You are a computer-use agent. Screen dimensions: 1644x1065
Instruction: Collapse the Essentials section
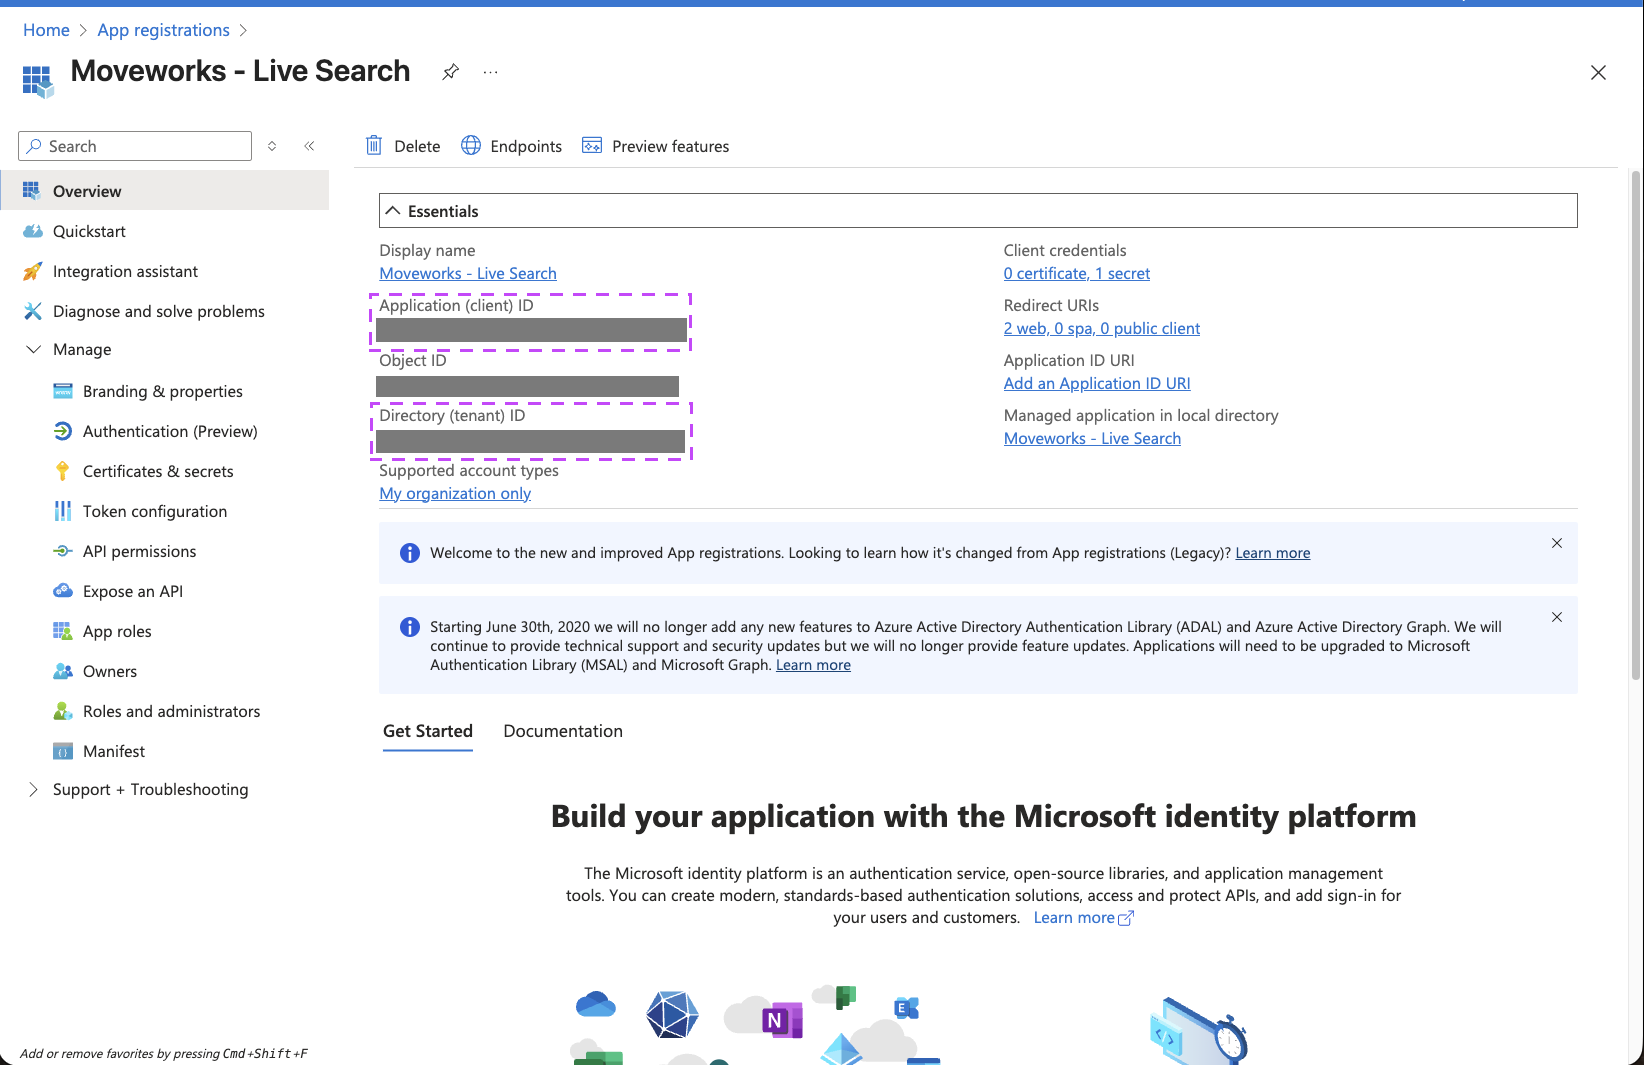(393, 211)
